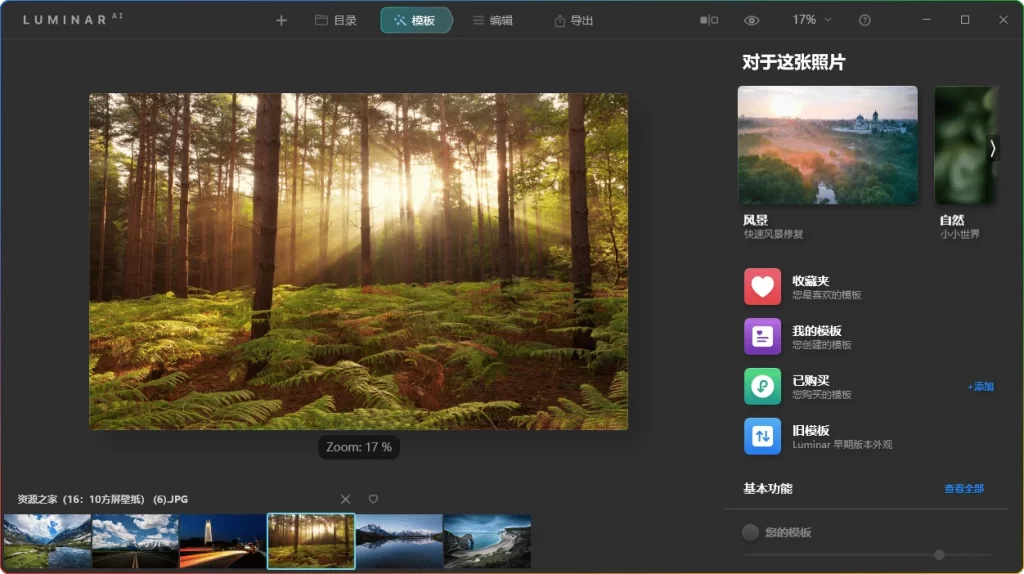
Task: Show next templates with right chevron
Action: tap(993, 148)
